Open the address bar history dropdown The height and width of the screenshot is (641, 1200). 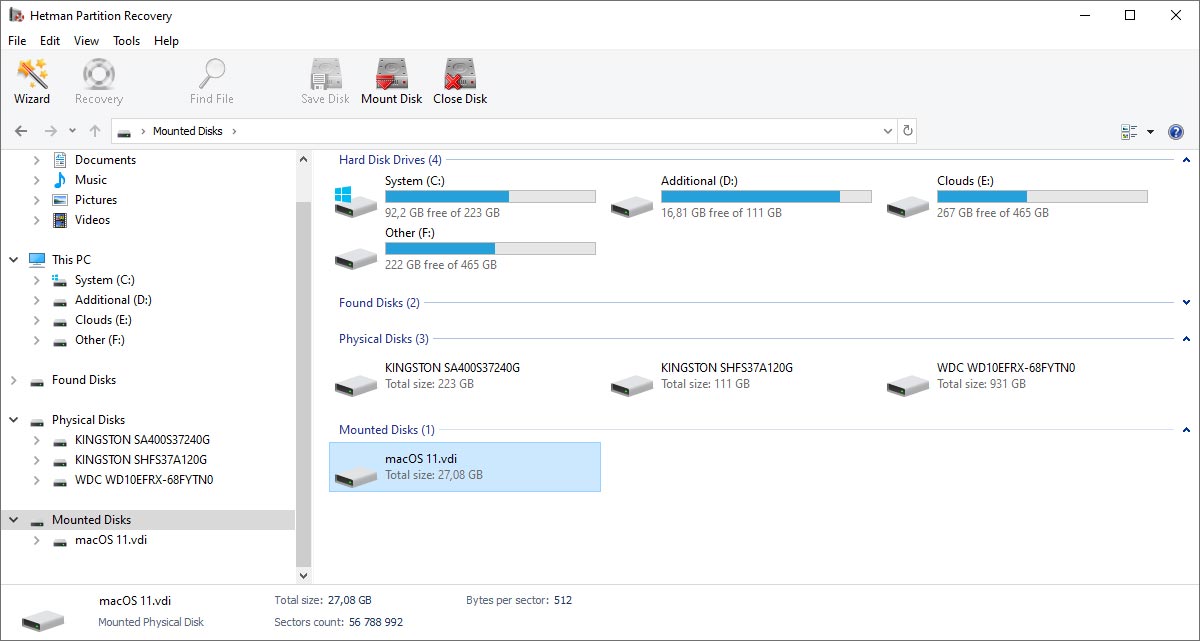(888, 131)
